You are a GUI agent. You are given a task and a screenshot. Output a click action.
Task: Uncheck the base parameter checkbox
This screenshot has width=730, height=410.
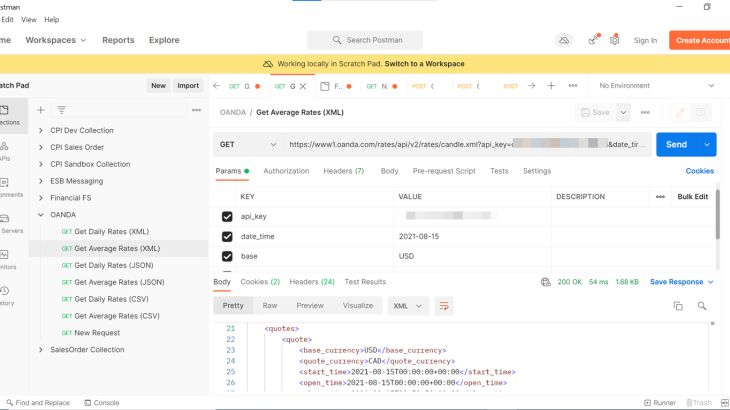click(x=227, y=256)
